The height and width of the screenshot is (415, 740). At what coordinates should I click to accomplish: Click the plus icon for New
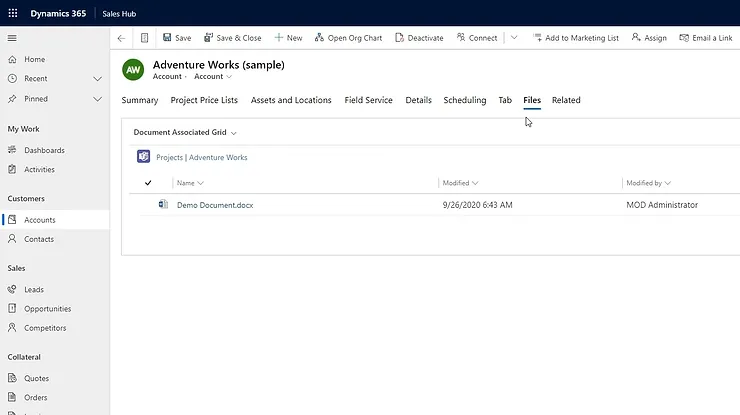pyautogui.click(x=278, y=37)
